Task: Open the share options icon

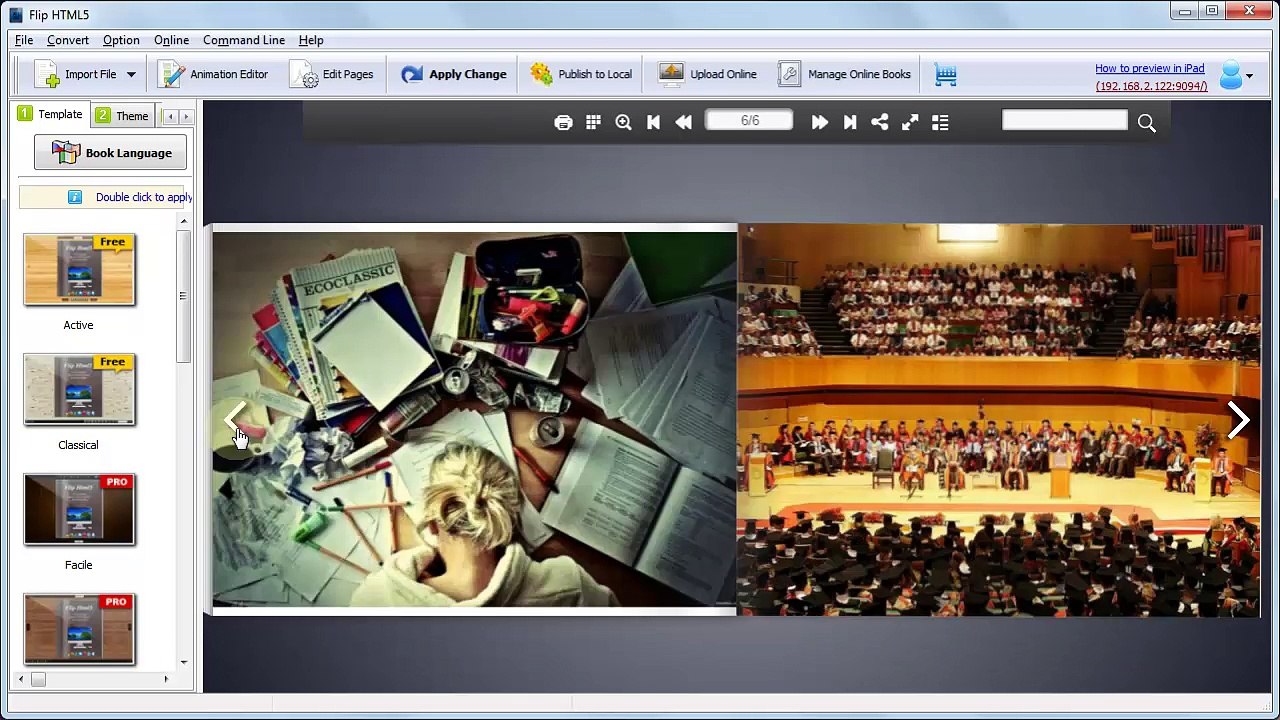Action: (x=879, y=122)
